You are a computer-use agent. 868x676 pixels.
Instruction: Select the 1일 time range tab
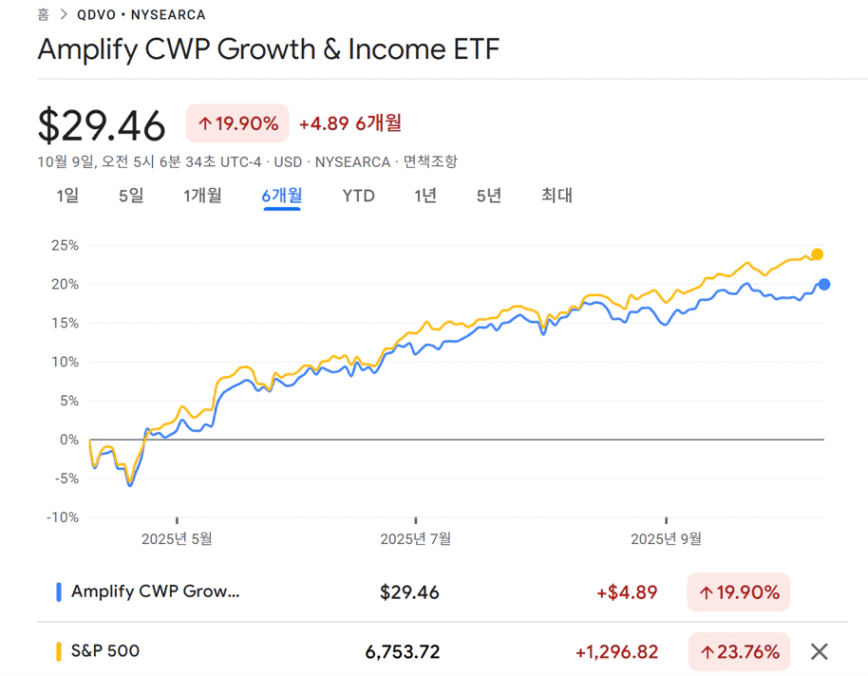coord(68,196)
